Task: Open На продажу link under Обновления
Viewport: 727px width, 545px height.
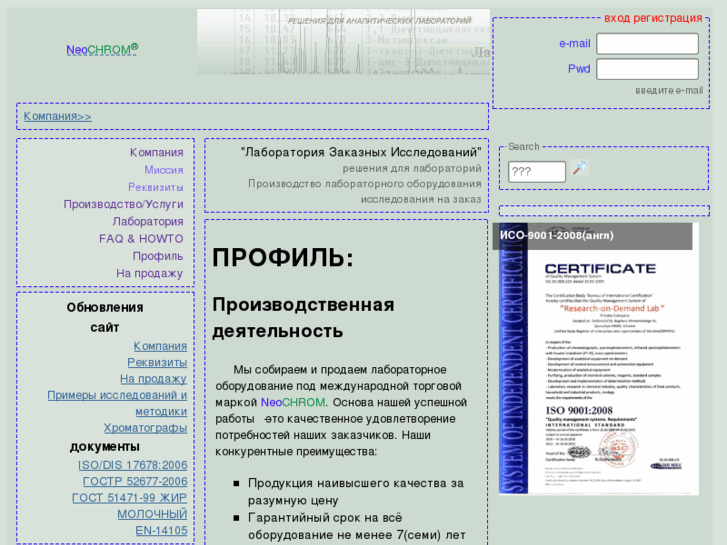Action: pos(153,378)
